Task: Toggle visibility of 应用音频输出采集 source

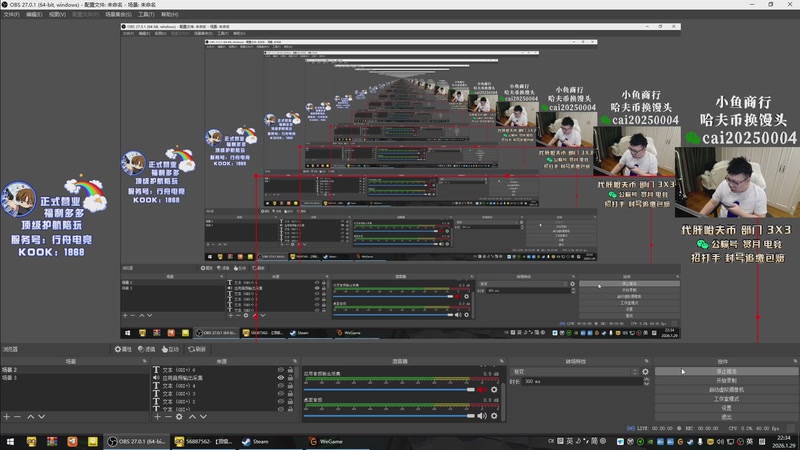Action: 281,378
